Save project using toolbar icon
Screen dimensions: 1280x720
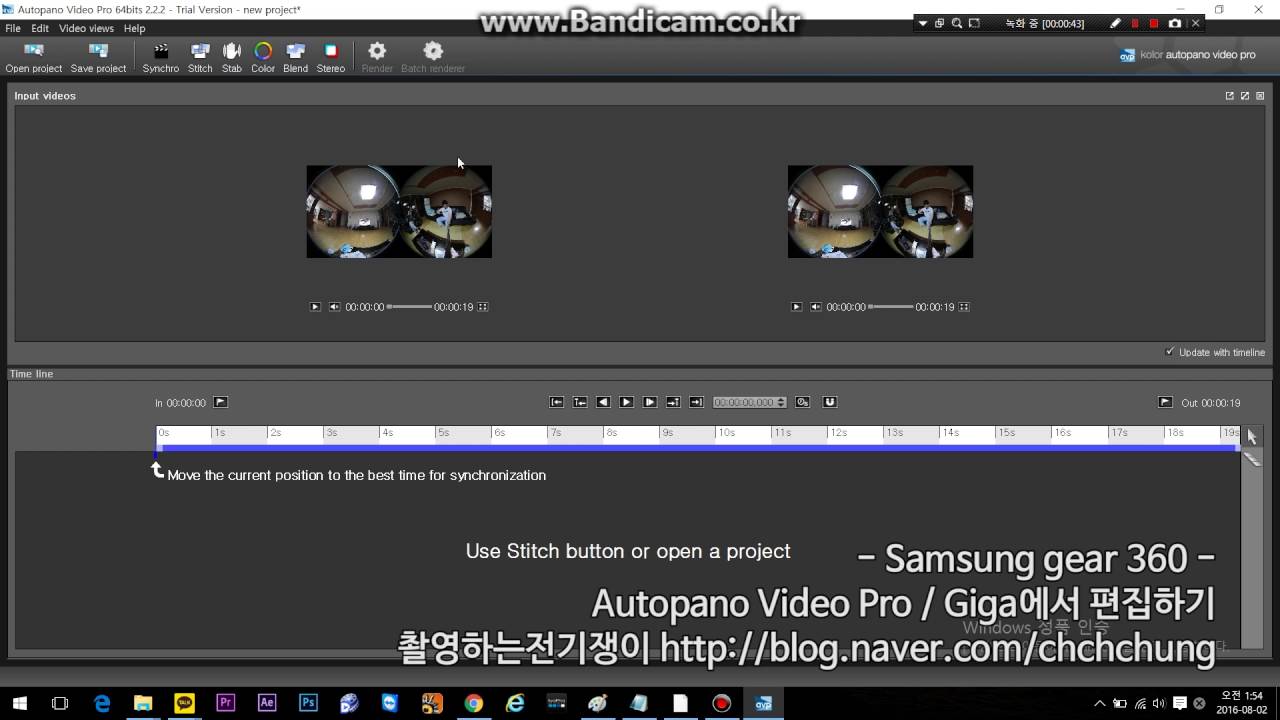(98, 57)
